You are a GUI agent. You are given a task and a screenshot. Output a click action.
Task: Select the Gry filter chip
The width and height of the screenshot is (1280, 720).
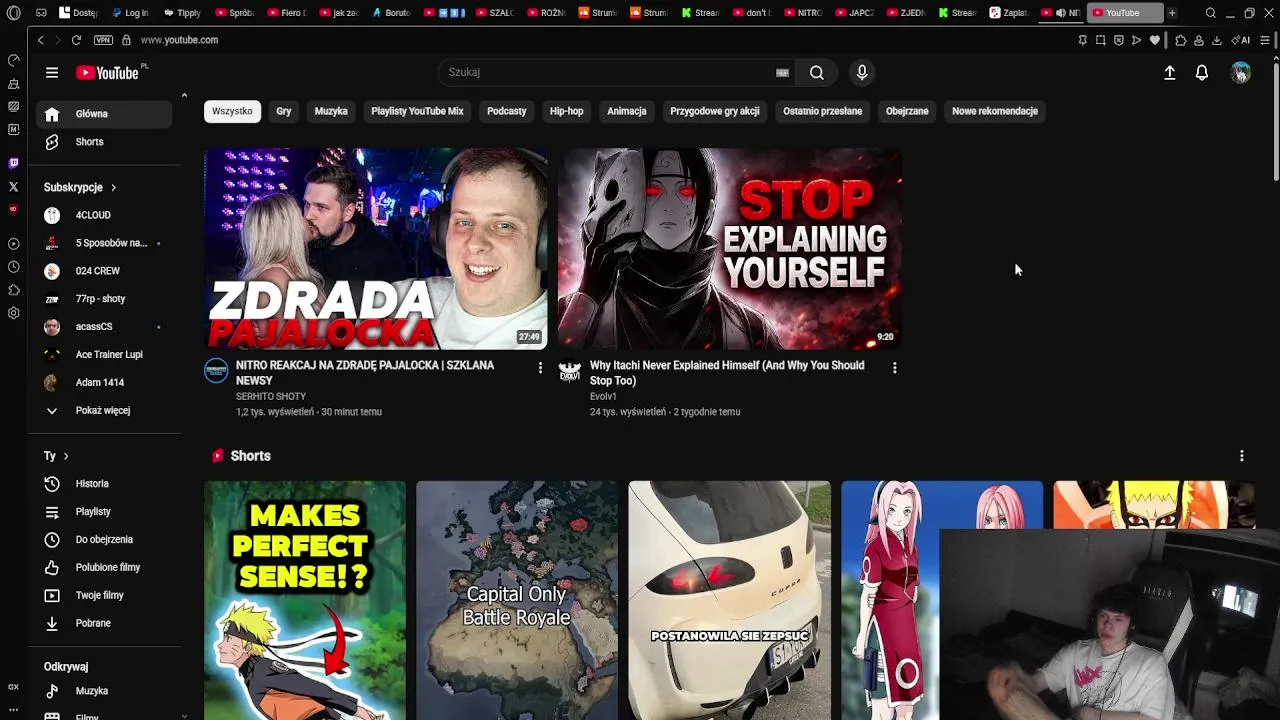coord(284,111)
